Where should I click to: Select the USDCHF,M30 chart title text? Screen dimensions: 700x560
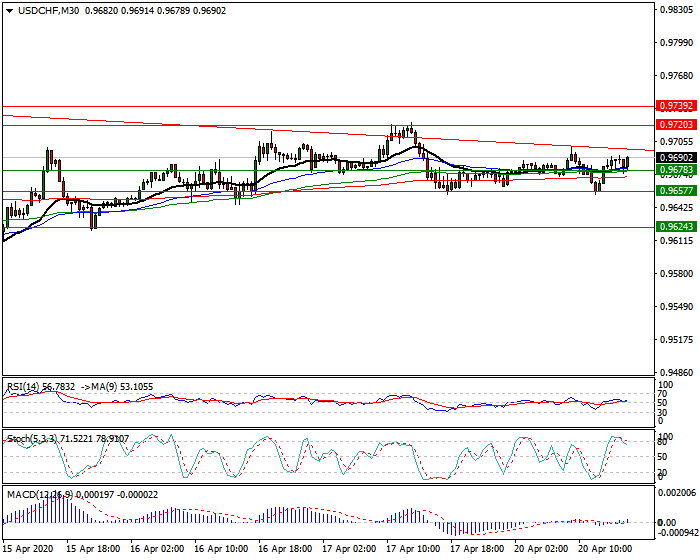coord(49,11)
